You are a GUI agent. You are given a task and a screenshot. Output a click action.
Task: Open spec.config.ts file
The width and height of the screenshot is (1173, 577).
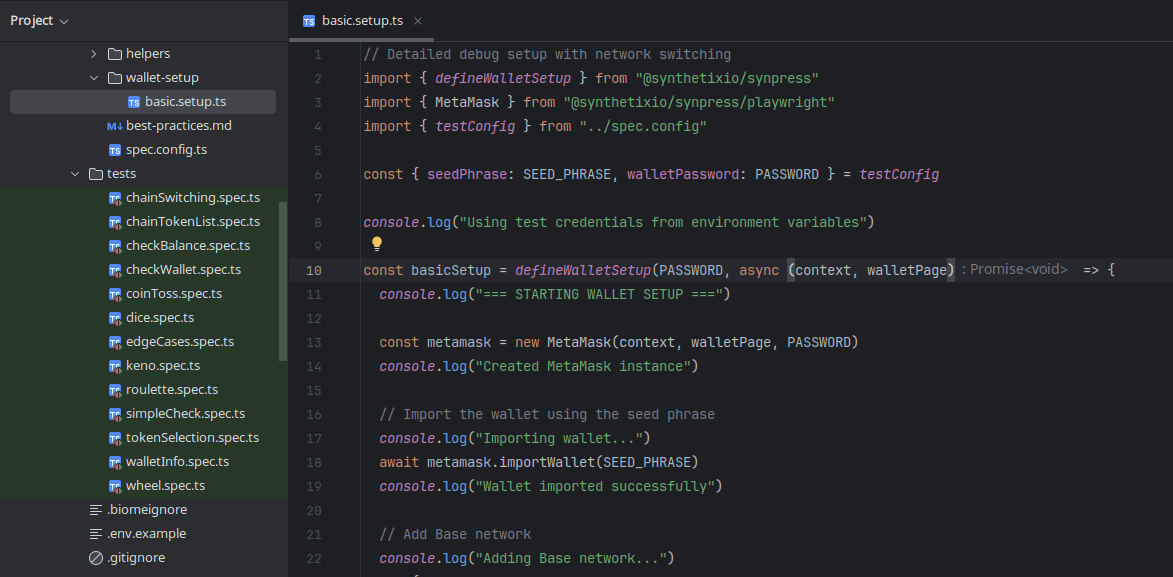166,150
